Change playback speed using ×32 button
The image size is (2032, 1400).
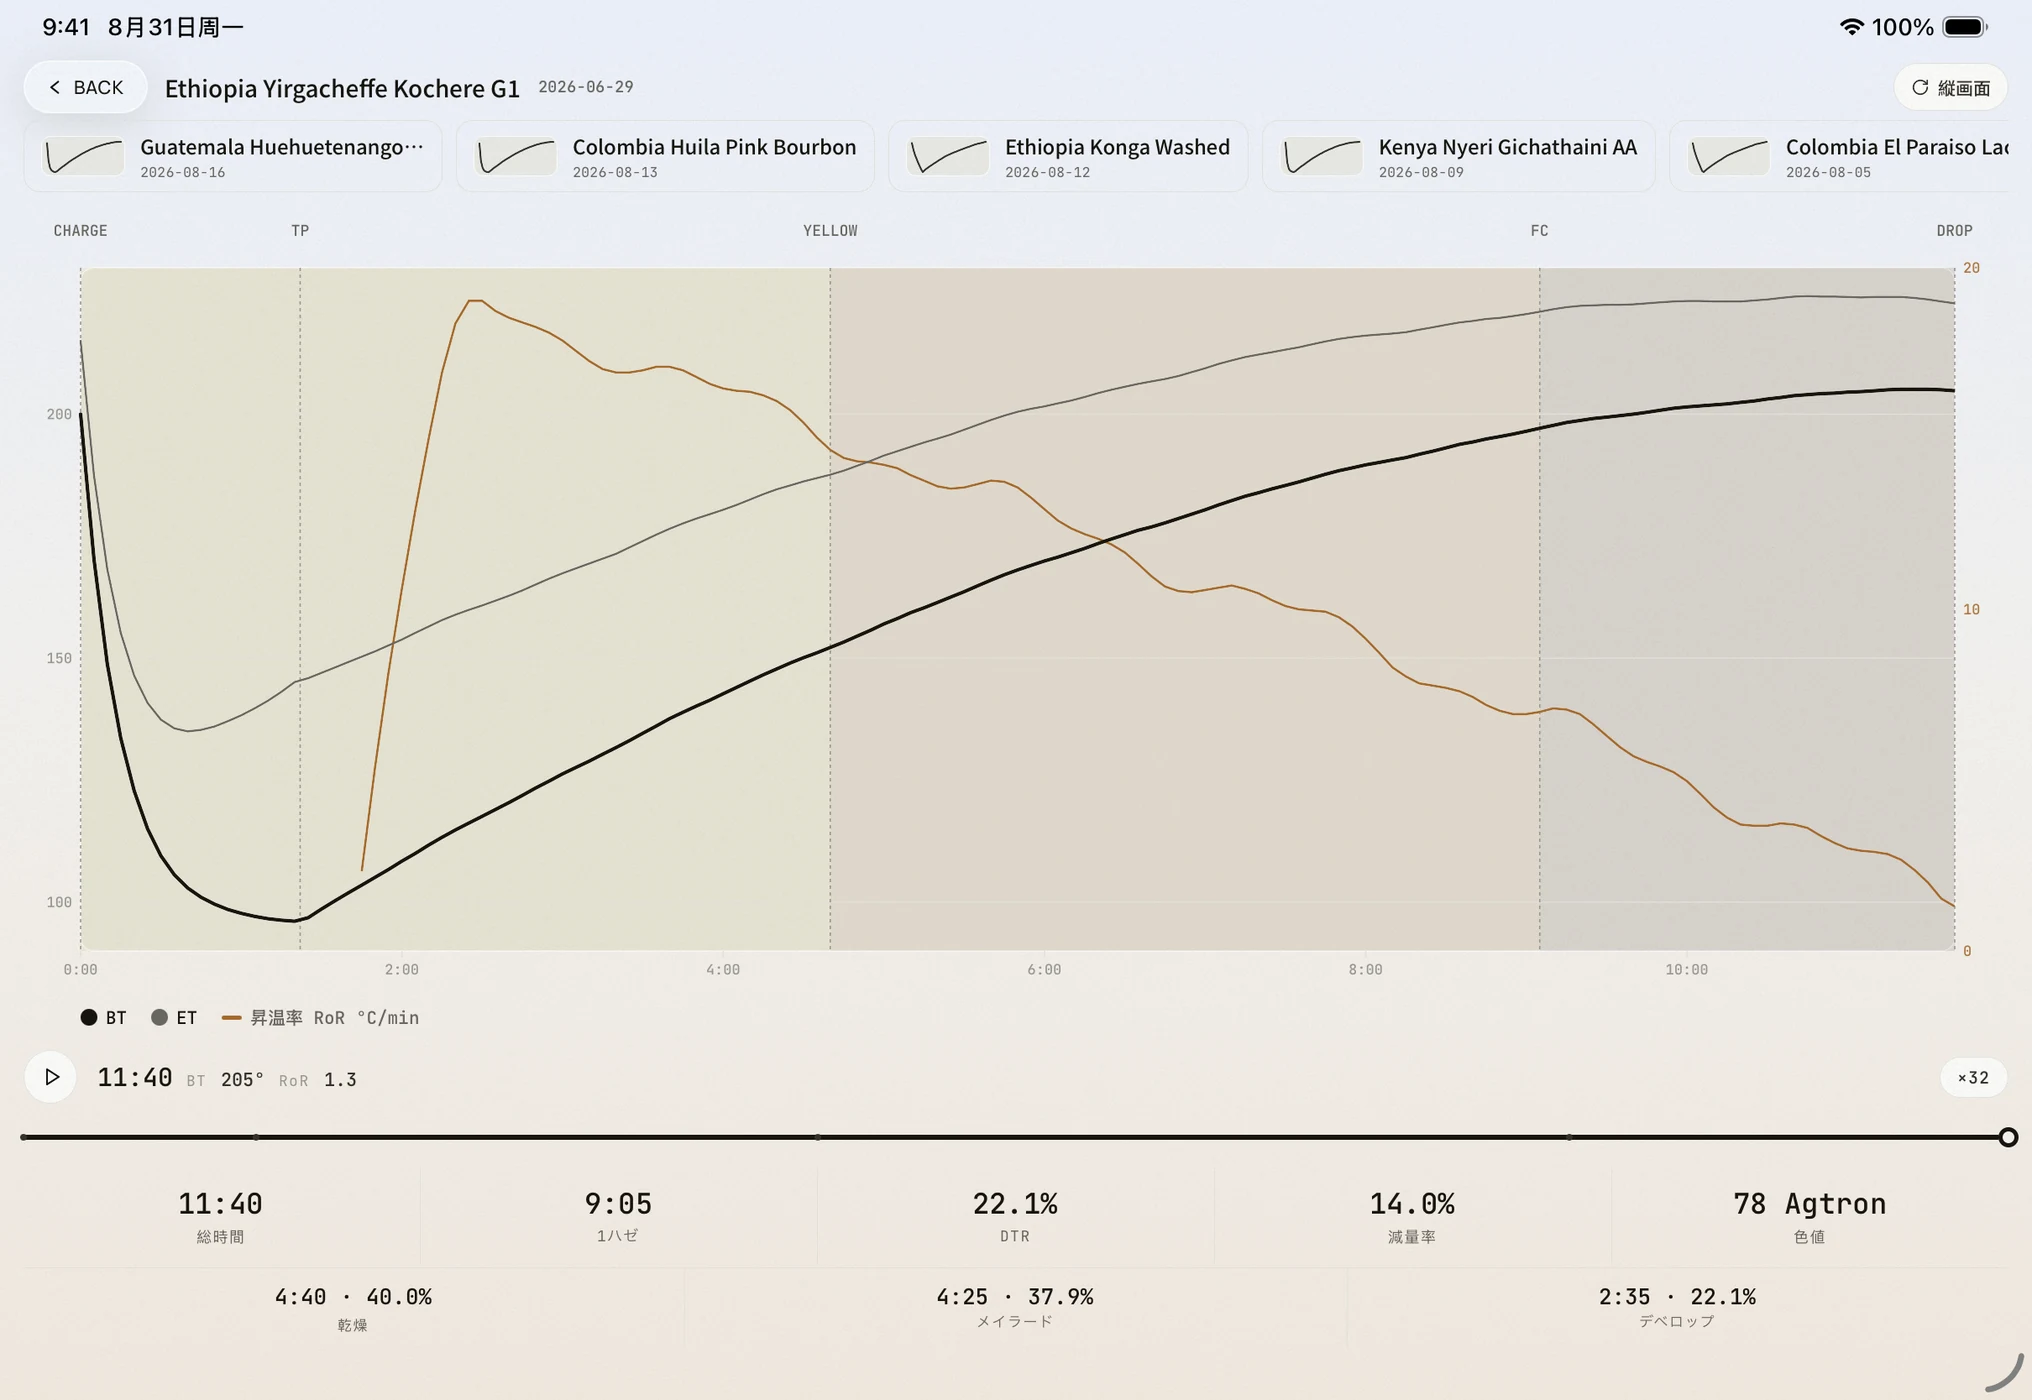tap(1973, 1077)
